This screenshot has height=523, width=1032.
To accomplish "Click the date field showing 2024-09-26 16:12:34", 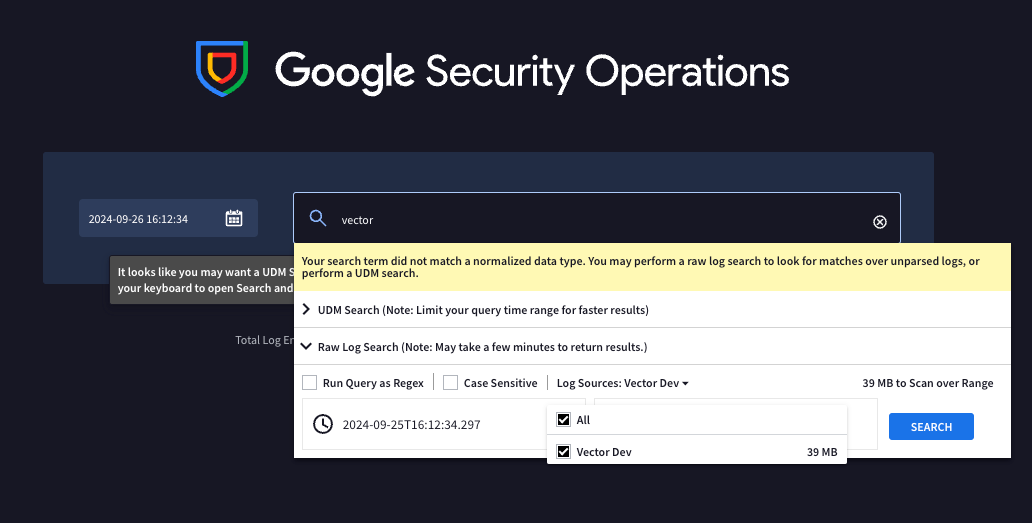I will tap(150, 218).
